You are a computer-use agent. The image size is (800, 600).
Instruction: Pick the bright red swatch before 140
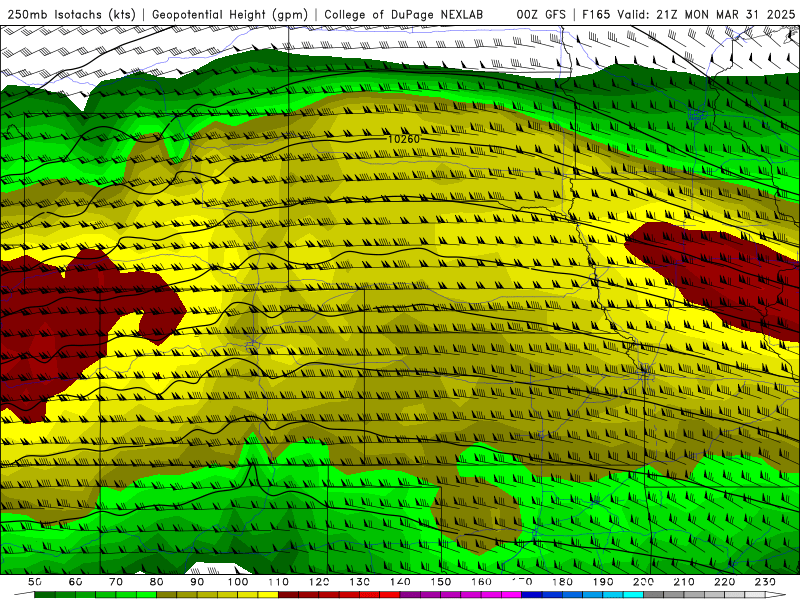tap(390, 595)
